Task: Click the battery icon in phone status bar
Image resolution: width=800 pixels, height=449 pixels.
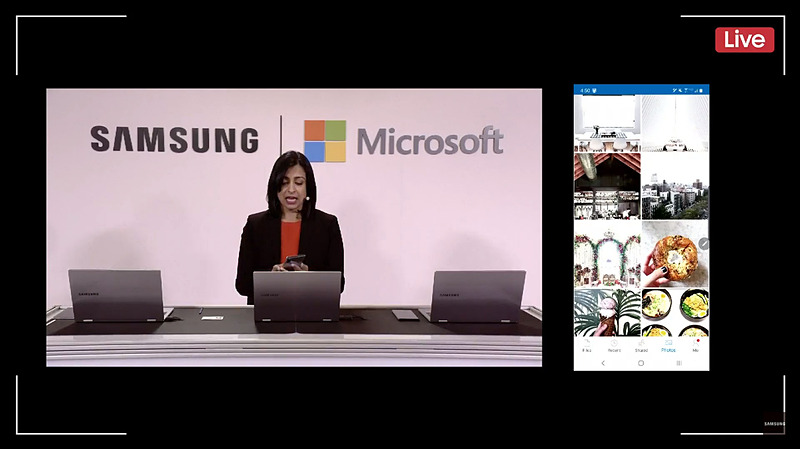Action: coord(701,90)
